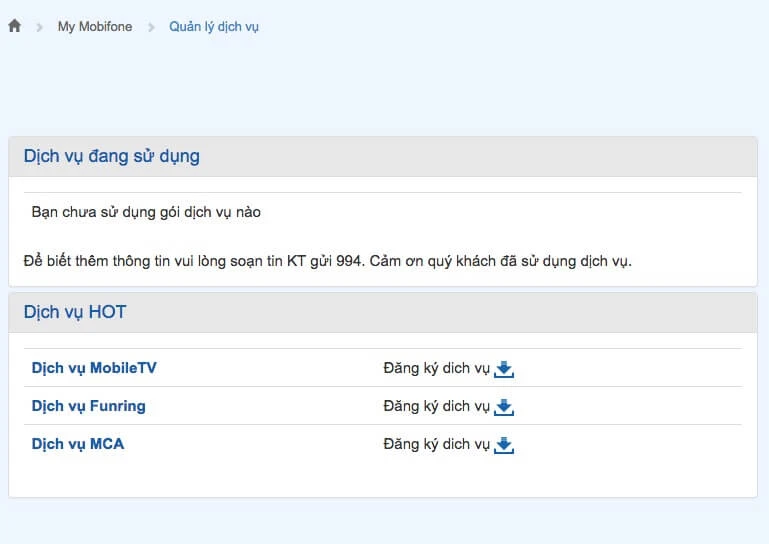
Task: Click Đăng ký dich vụ text for Funring
Action: (x=436, y=406)
